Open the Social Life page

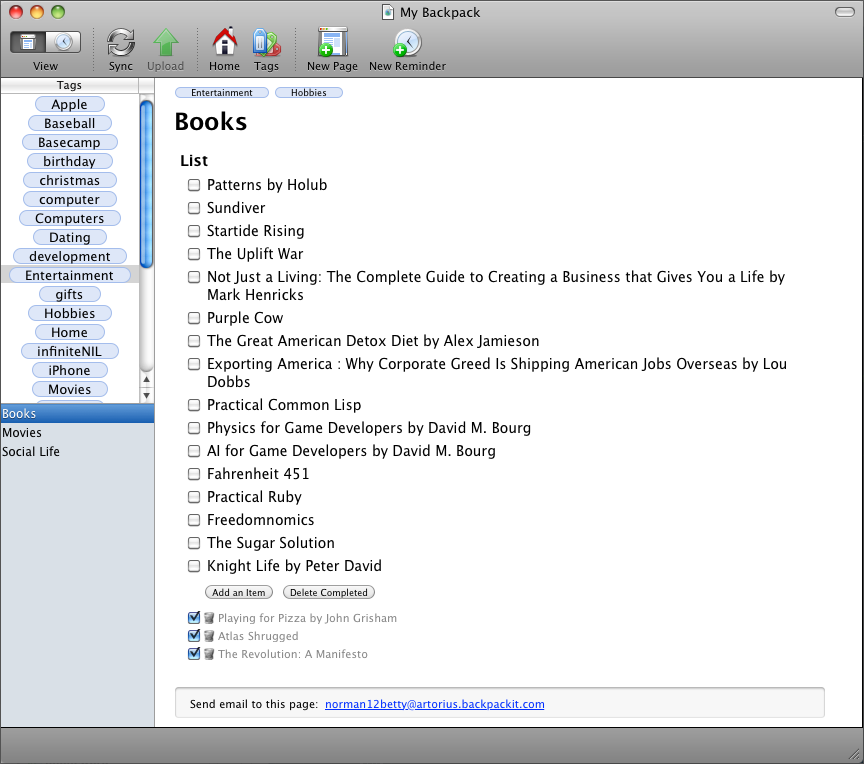(x=77, y=452)
